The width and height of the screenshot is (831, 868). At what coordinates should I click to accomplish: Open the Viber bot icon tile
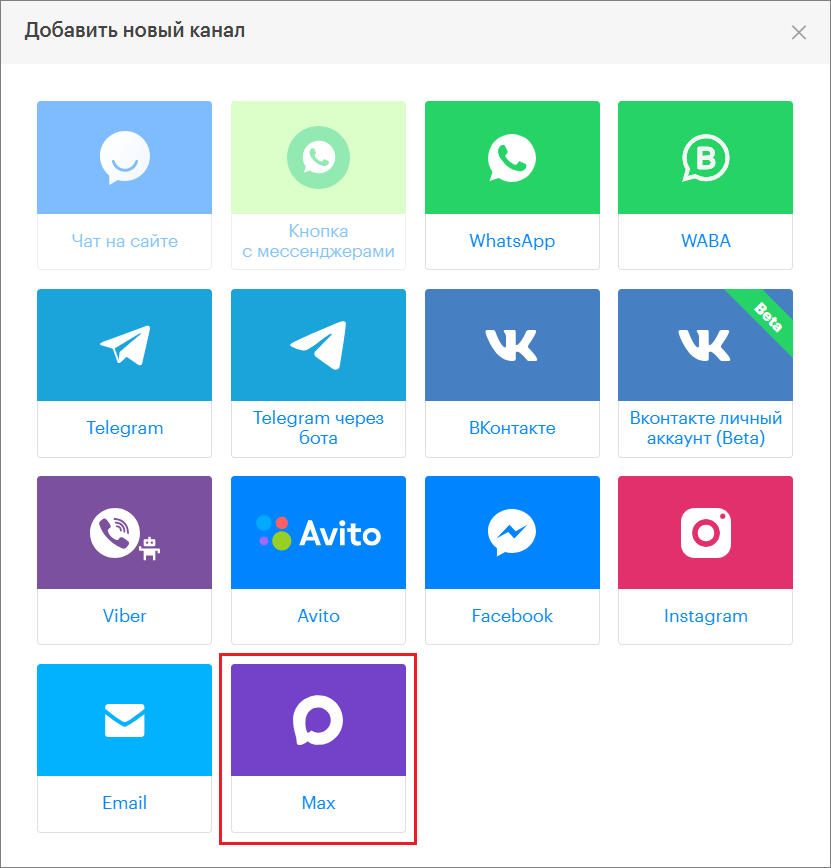tap(124, 533)
